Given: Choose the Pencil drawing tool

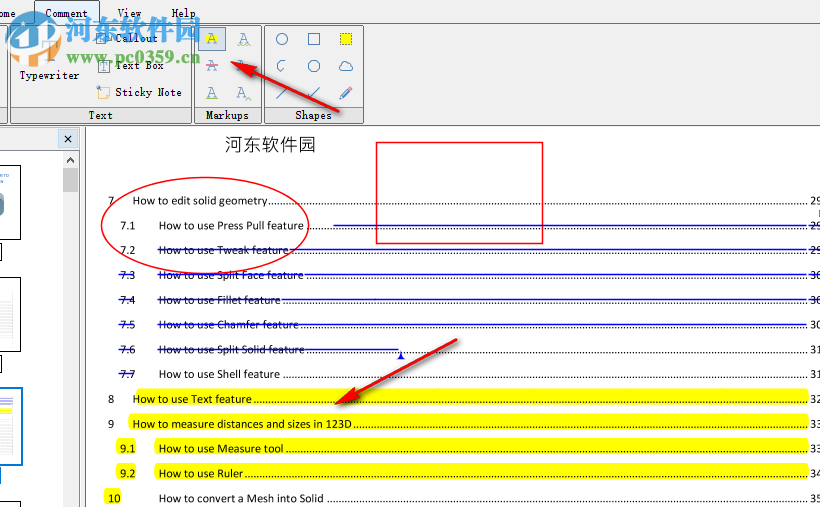Looking at the screenshot, I should pyautogui.click(x=346, y=93).
